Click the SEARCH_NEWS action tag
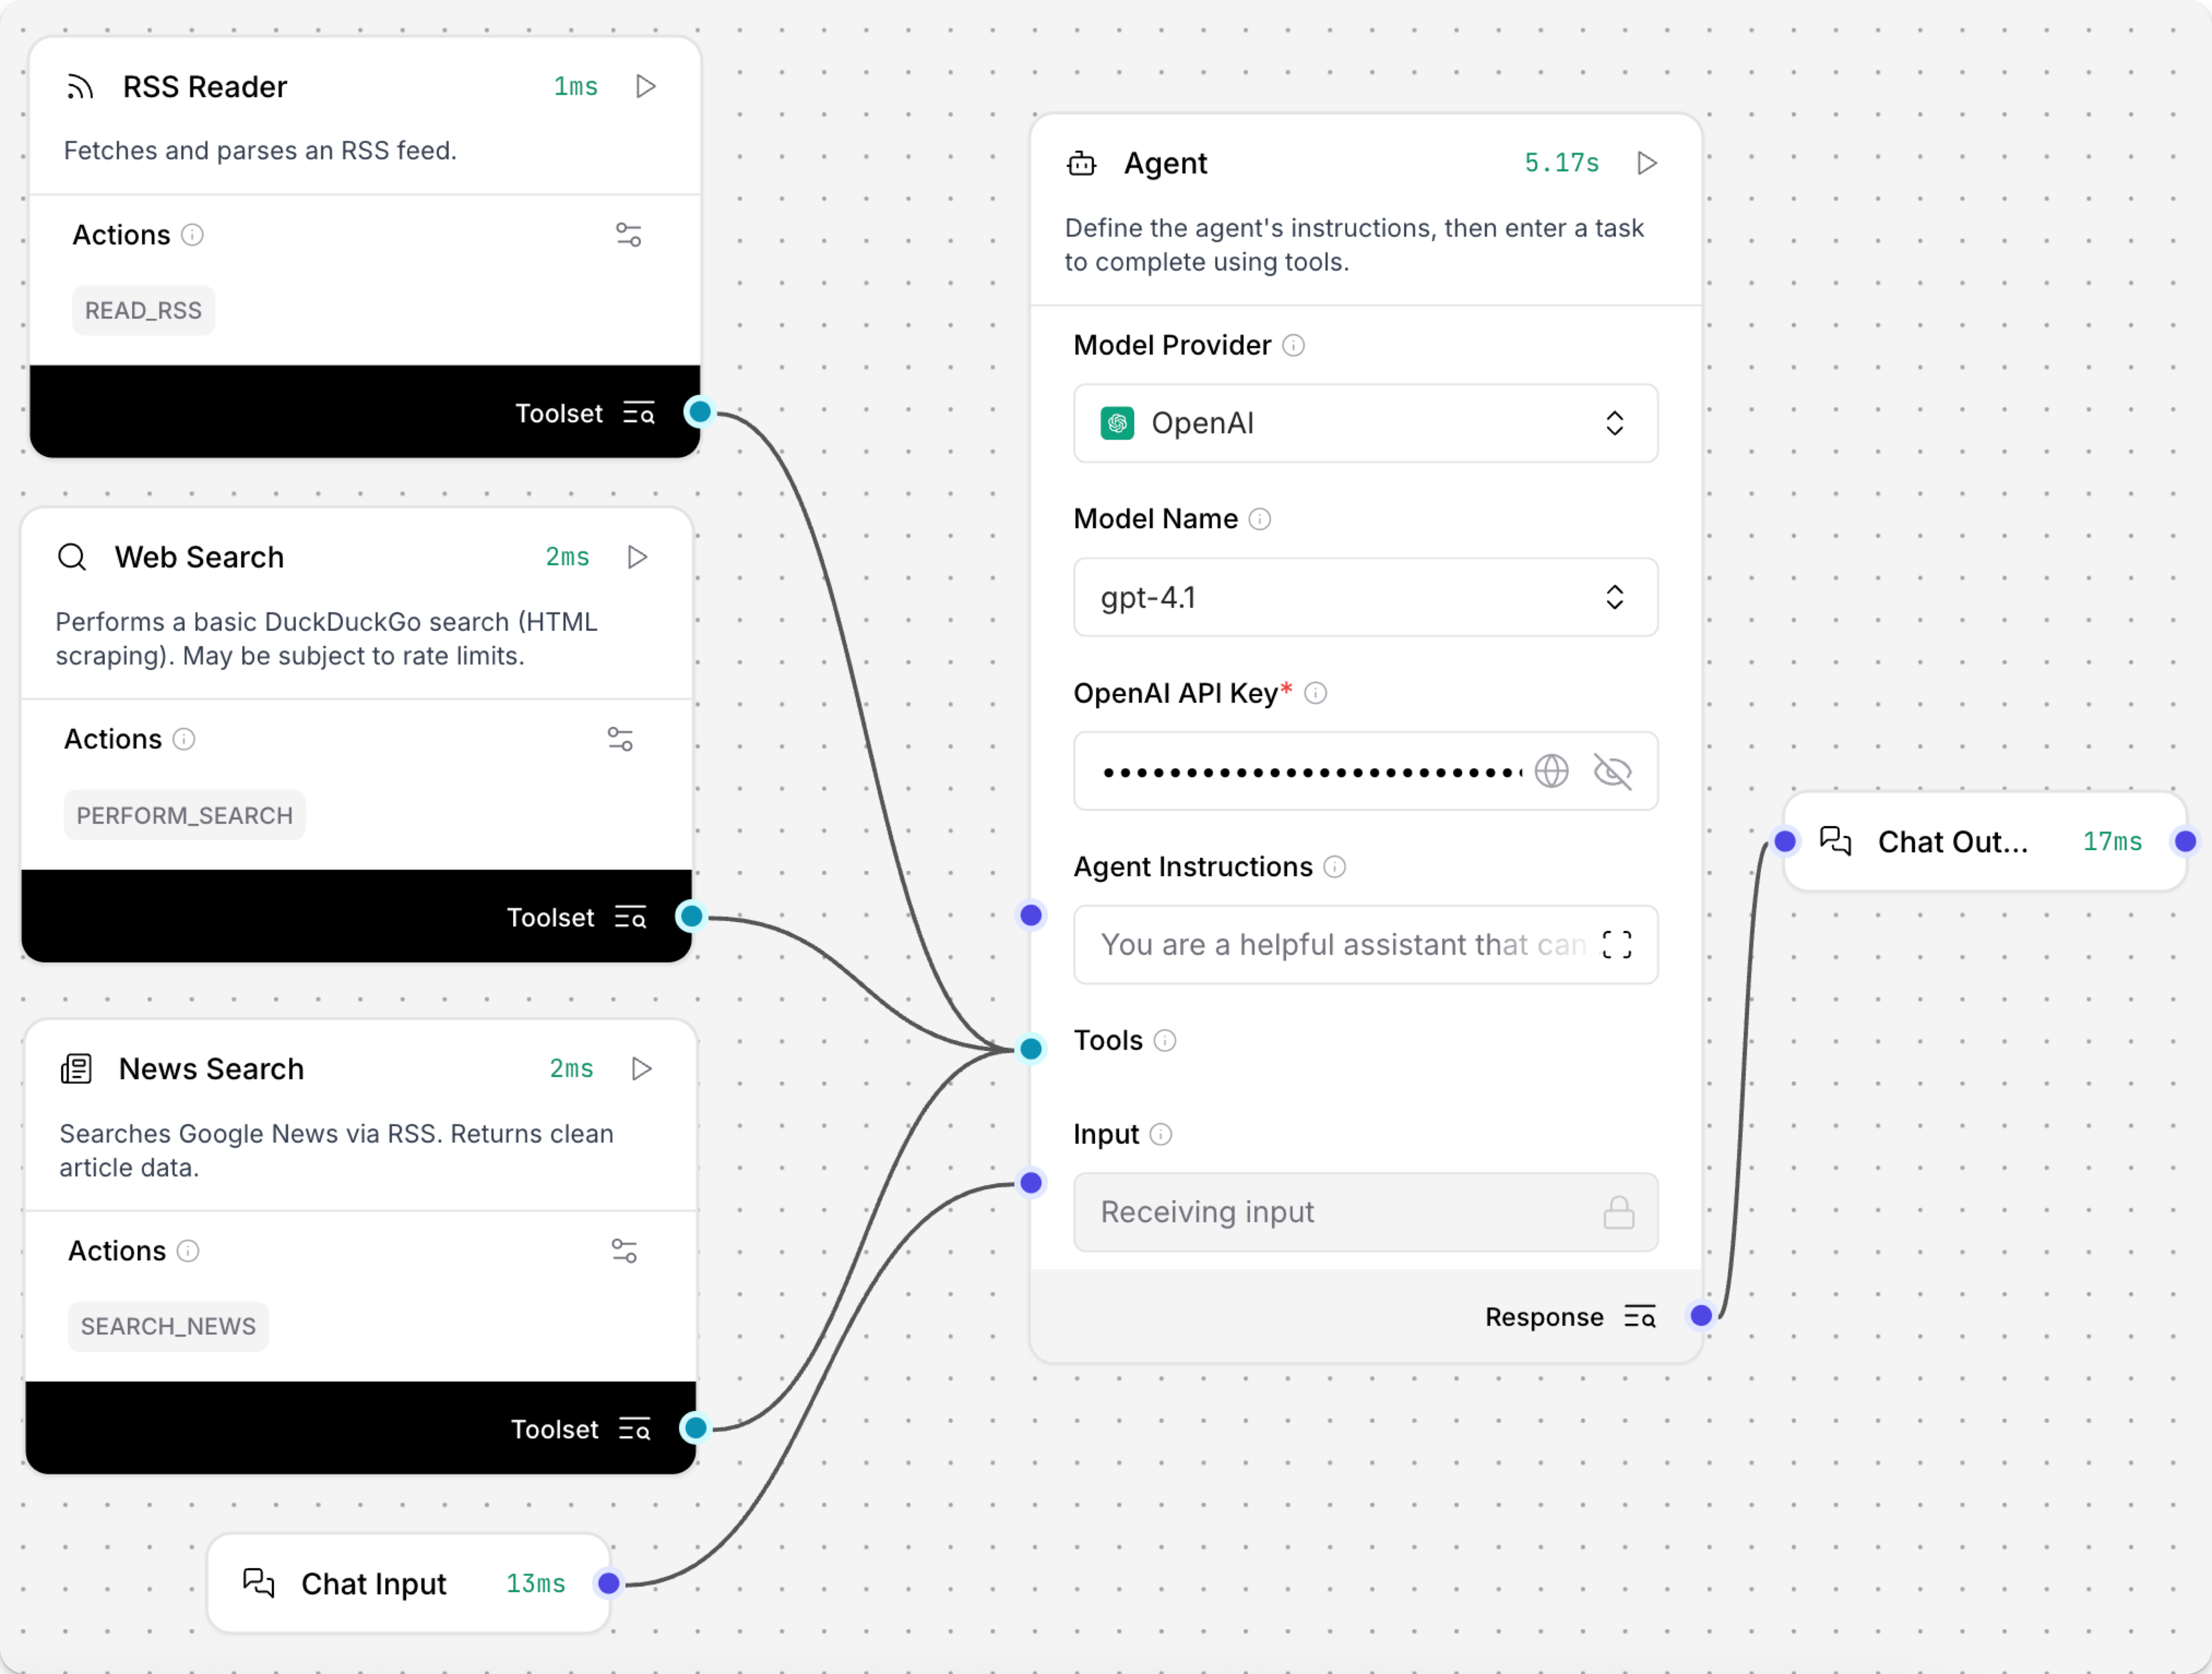2212x1674 pixels. point(168,1327)
